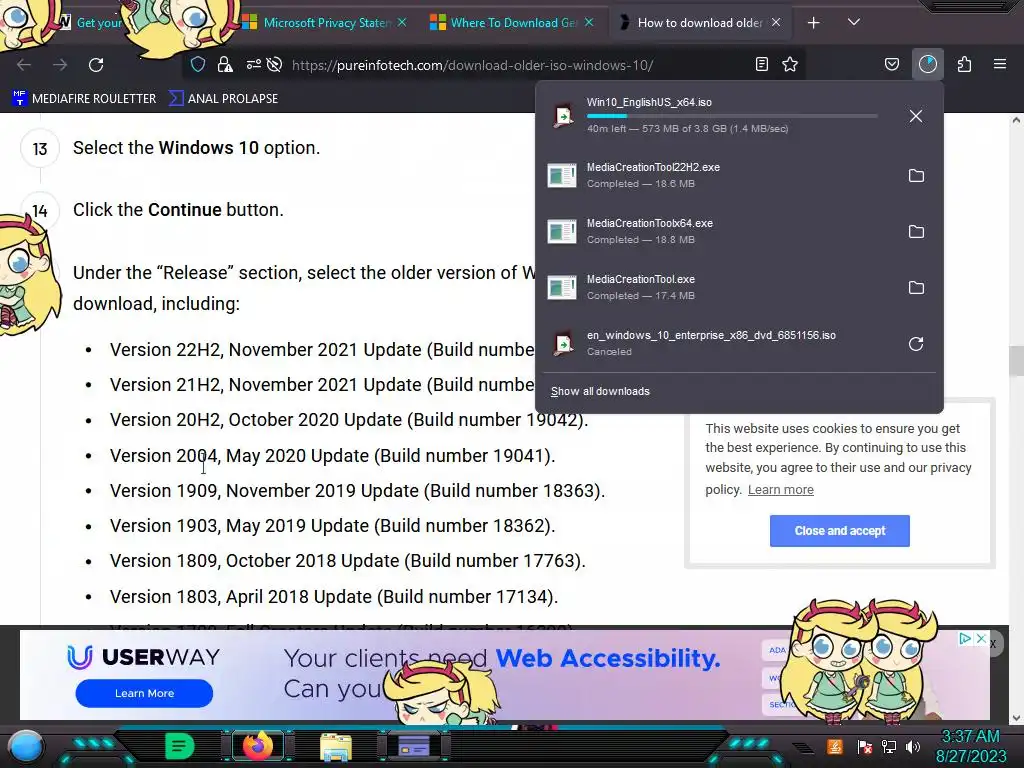
Task: Open Action Center flag tray icon
Action: [x=865, y=746]
